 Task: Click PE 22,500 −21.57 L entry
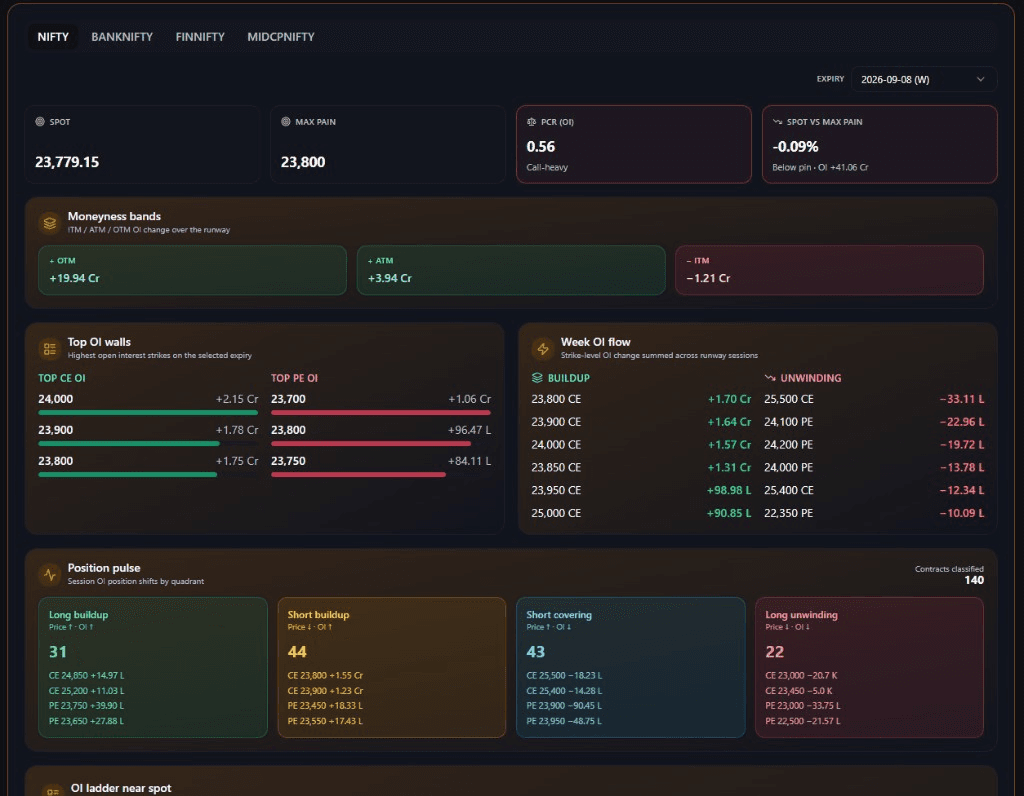tap(803, 721)
